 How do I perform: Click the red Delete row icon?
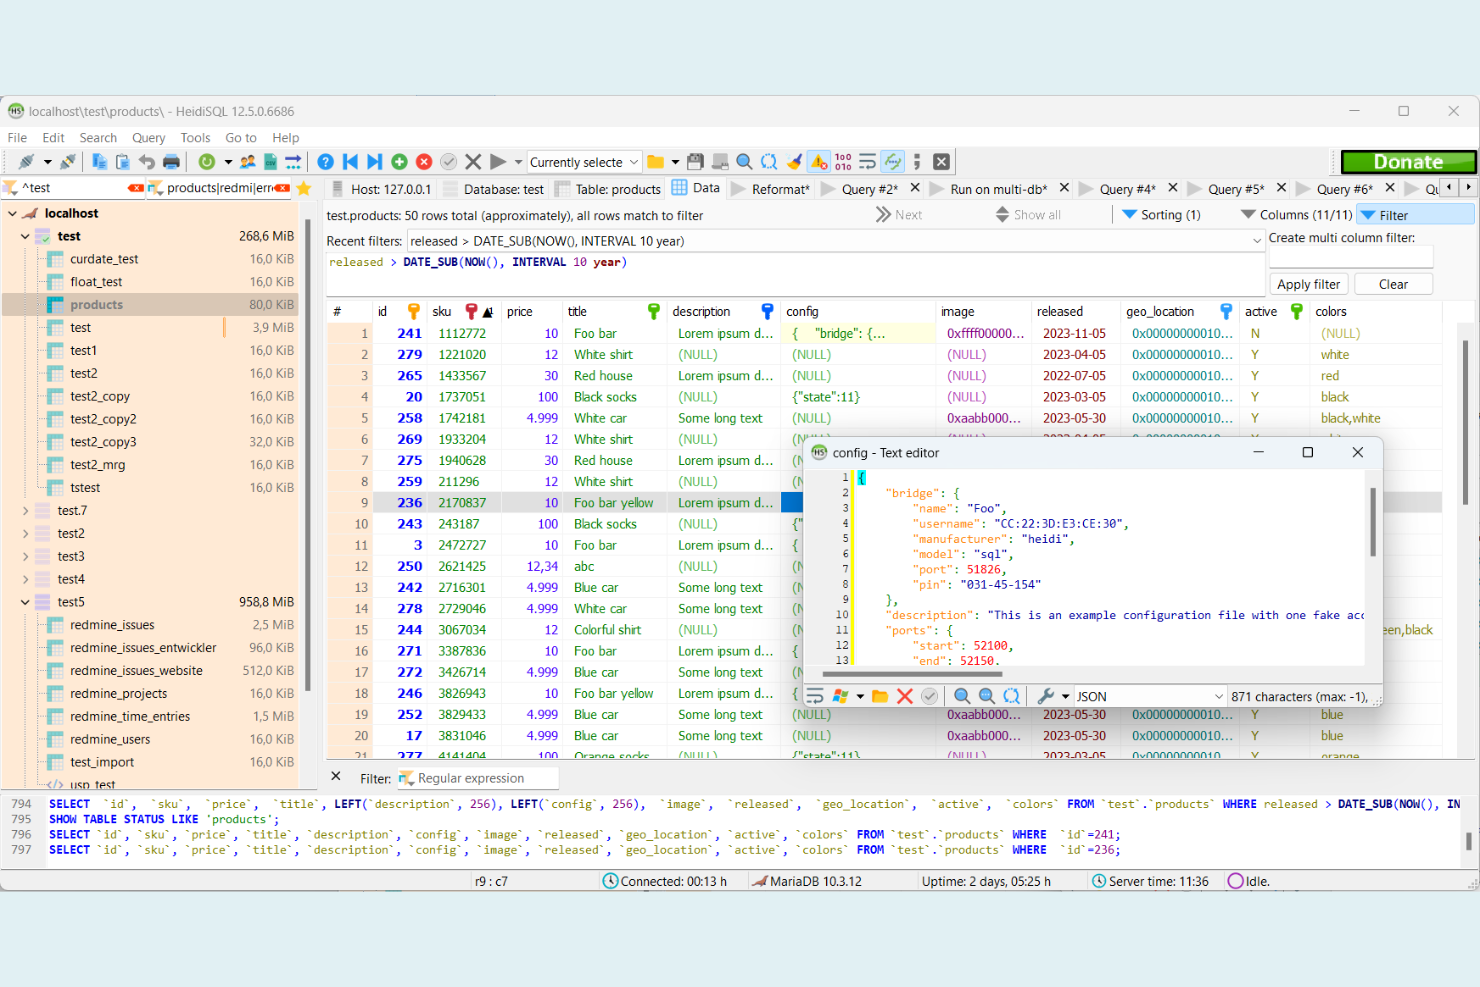[424, 162]
